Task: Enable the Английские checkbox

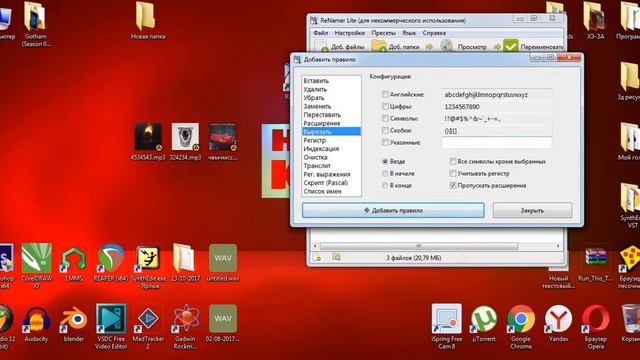Action: click(x=385, y=94)
